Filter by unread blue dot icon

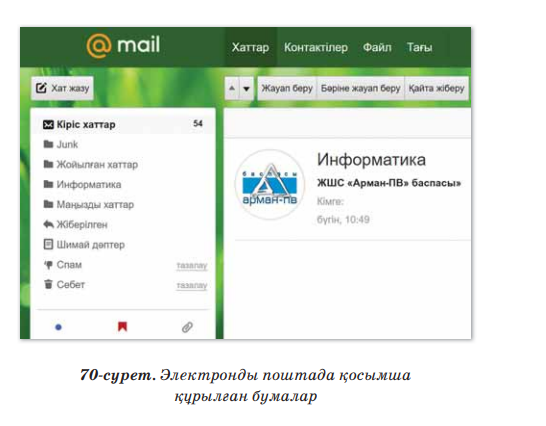coord(58,327)
